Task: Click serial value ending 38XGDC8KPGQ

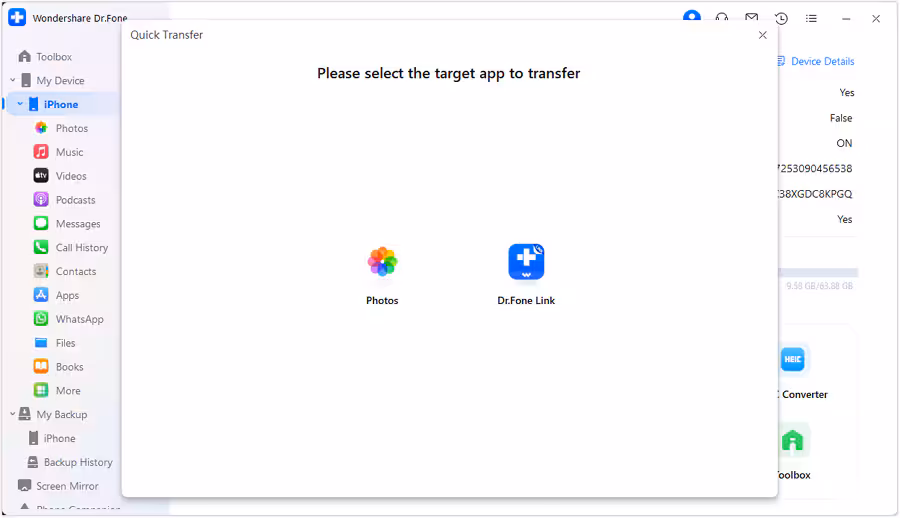Action: tap(815, 194)
